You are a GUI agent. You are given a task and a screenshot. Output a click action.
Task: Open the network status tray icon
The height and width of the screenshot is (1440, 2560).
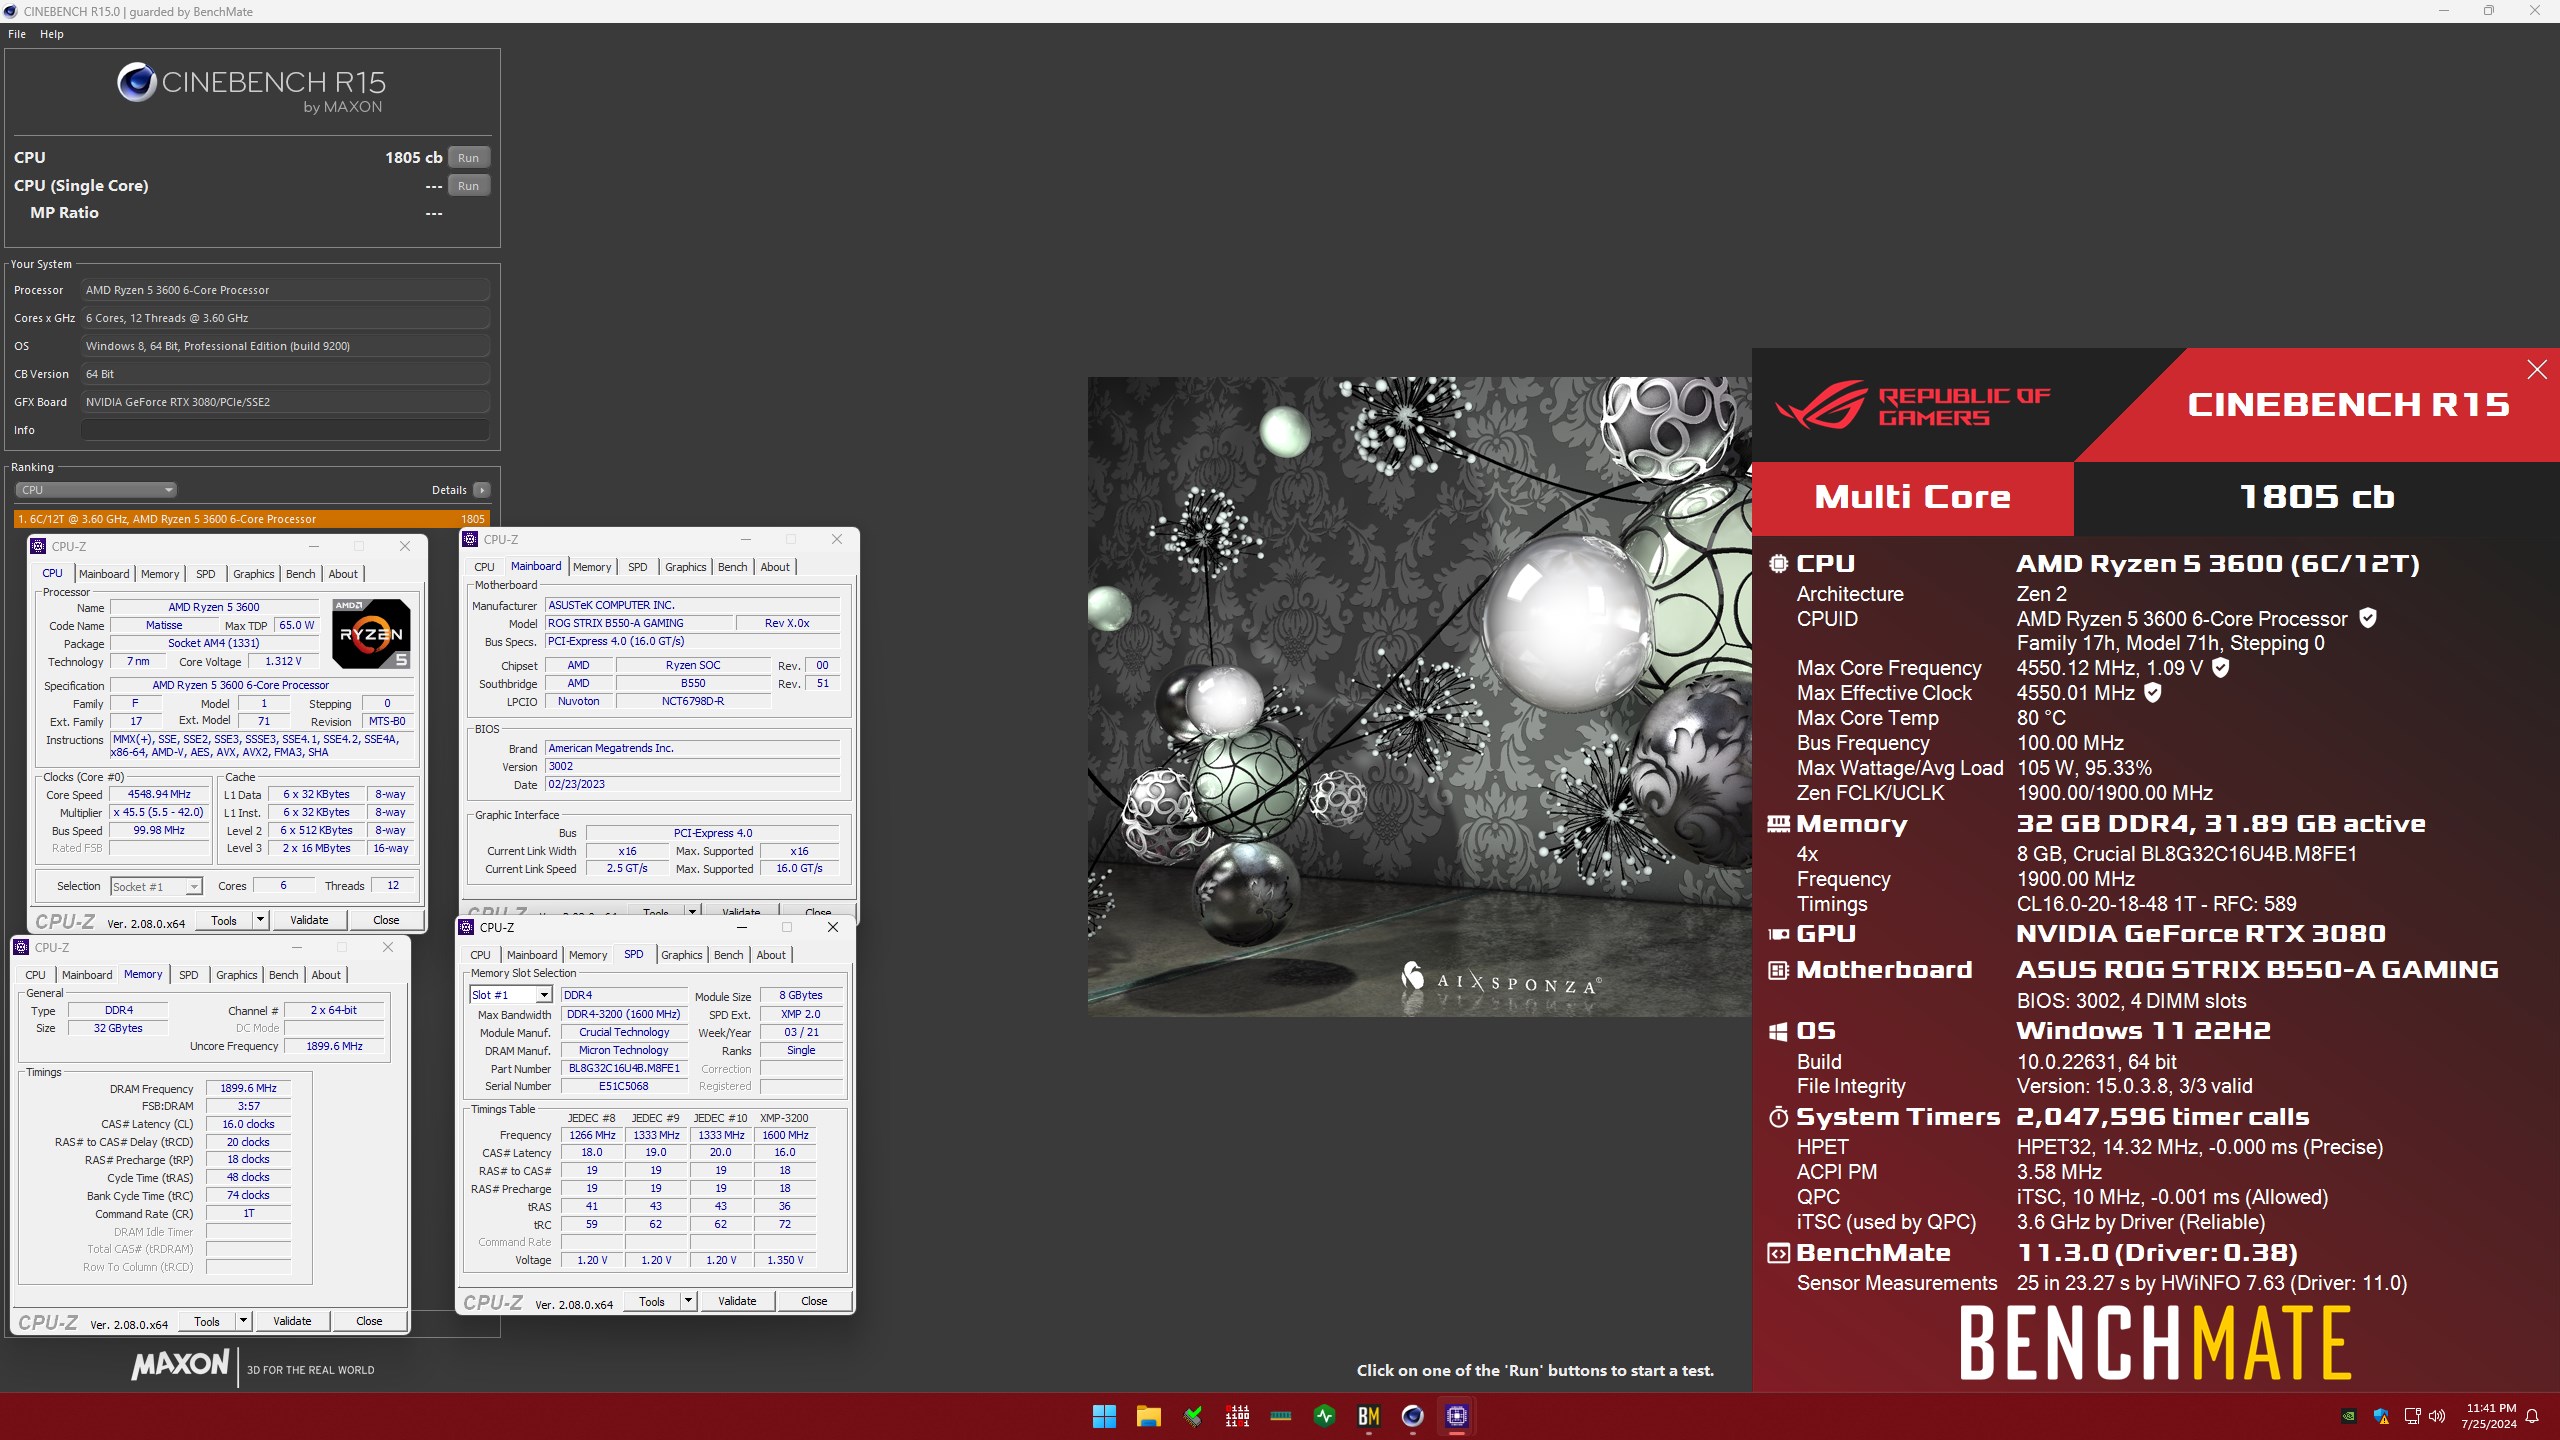[2412, 1416]
